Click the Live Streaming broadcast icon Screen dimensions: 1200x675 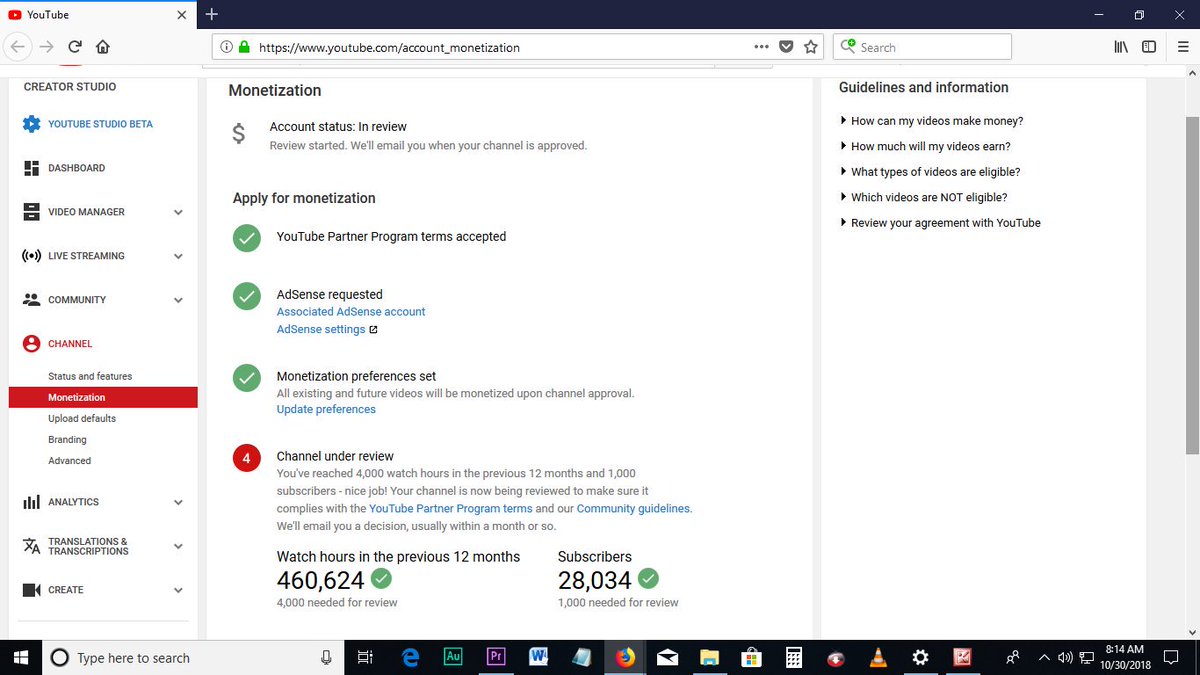coord(31,256)
